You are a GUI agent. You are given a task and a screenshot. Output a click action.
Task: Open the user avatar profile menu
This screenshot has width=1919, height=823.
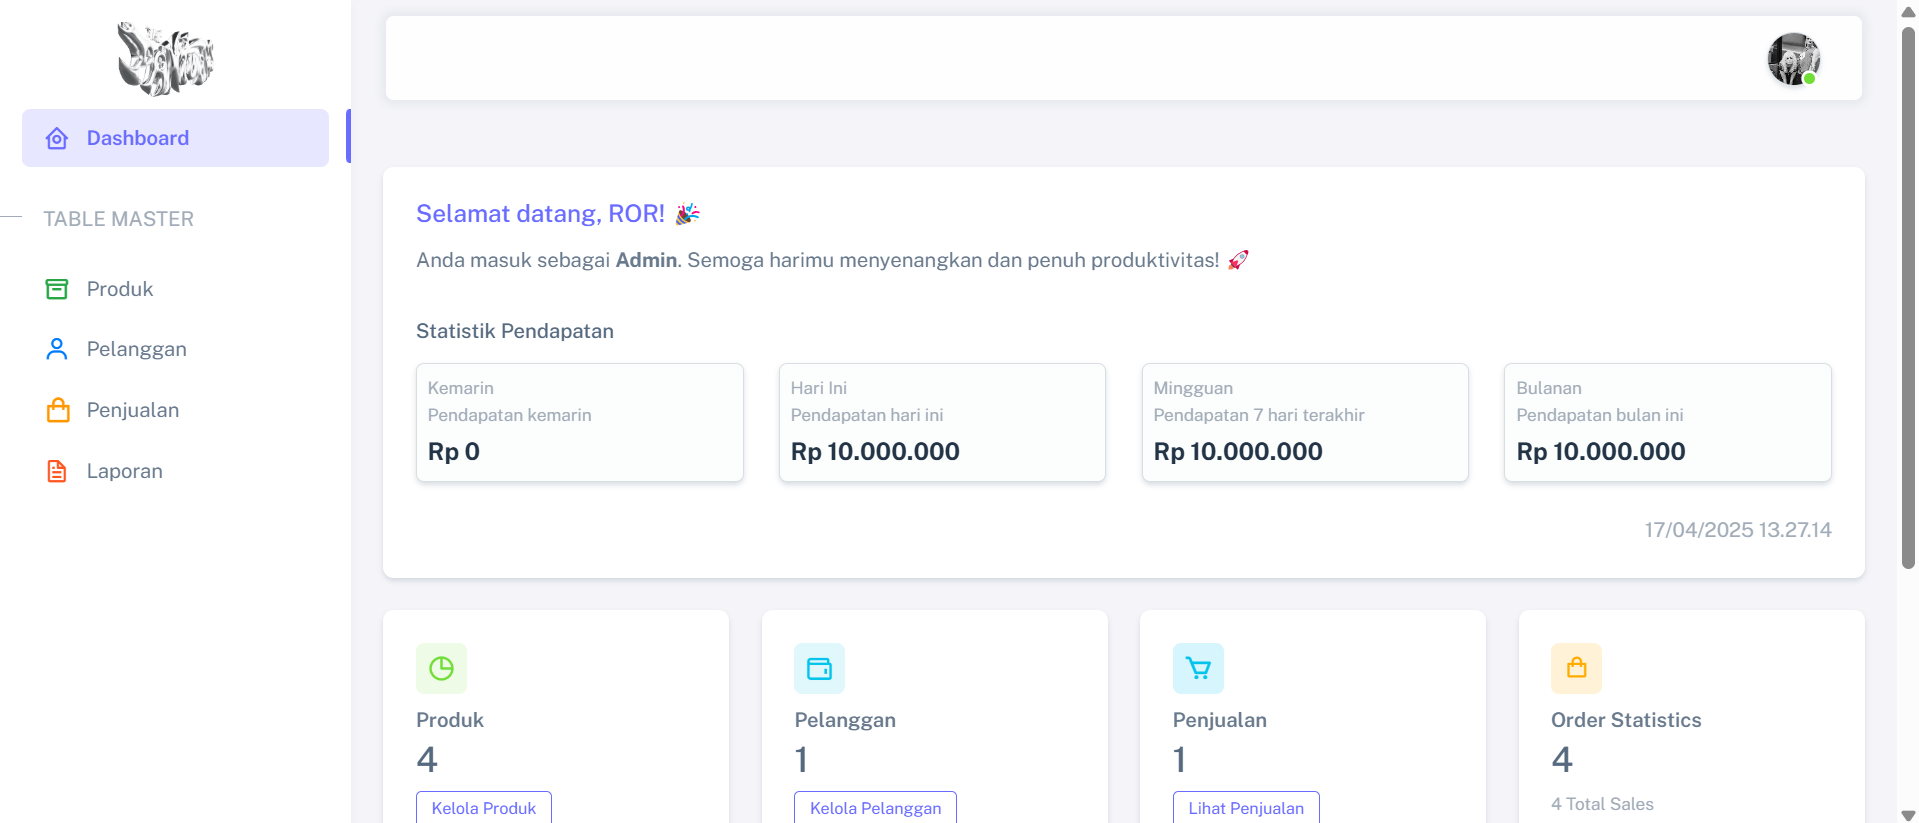tap(1793, 59)
